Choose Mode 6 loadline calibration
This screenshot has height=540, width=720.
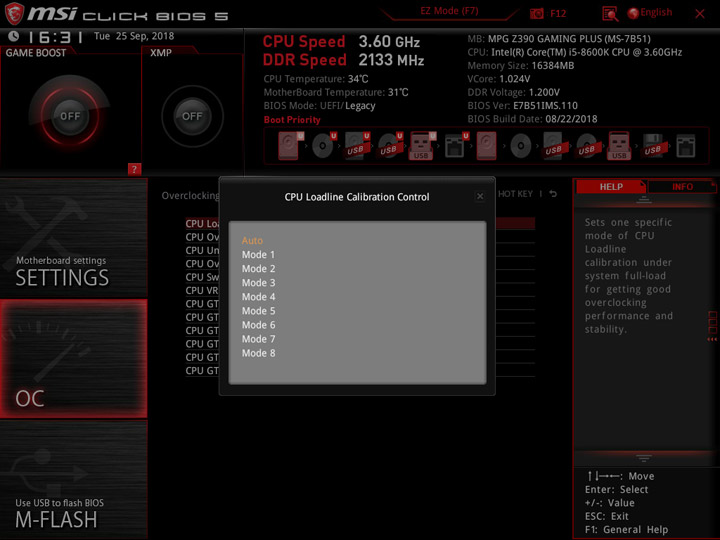259,325
